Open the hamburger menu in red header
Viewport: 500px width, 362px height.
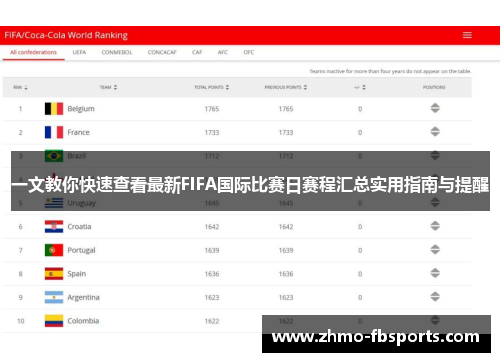pyautogui.click(x=467, y=35)
